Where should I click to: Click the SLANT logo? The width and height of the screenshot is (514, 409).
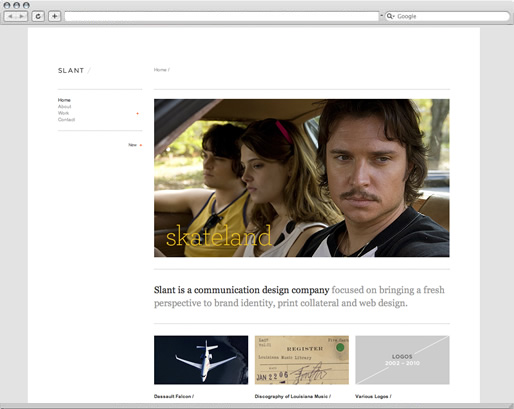71,70
